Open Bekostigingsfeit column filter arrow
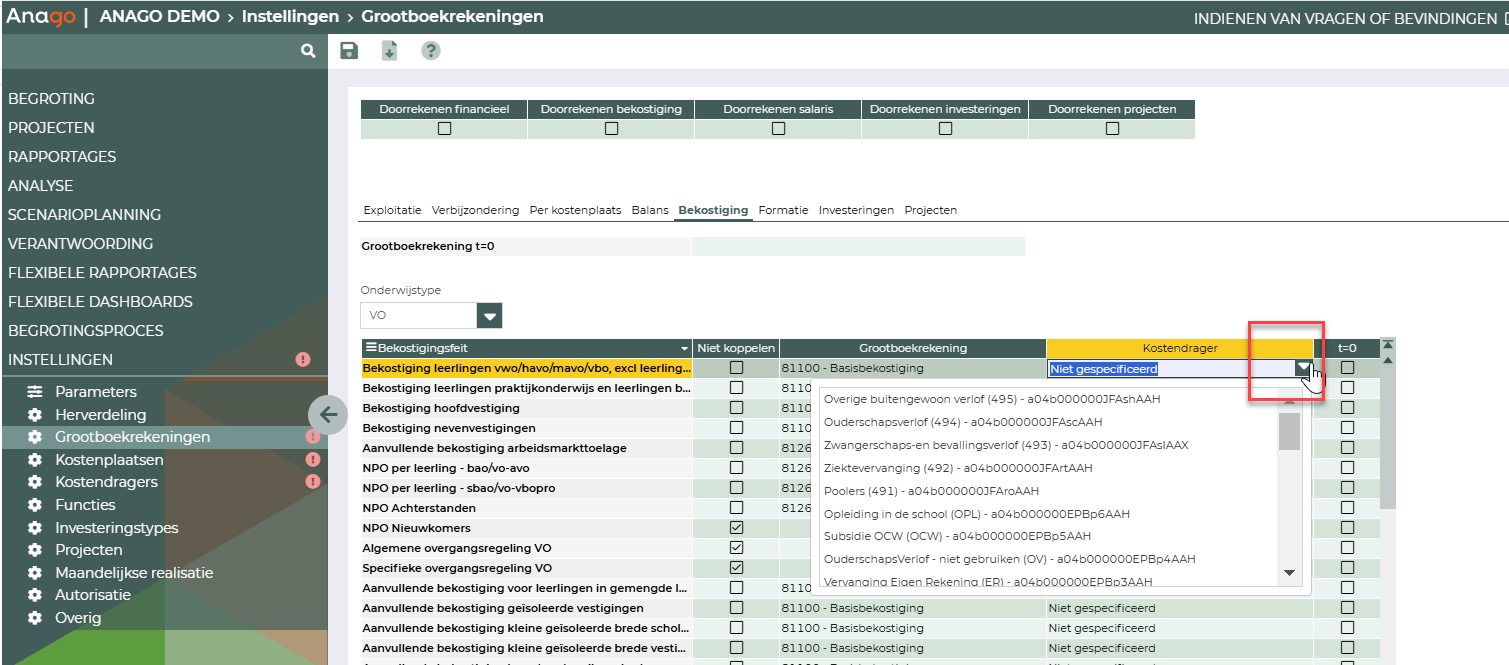Screen dimensions: 1509x665 pos(685,349)
